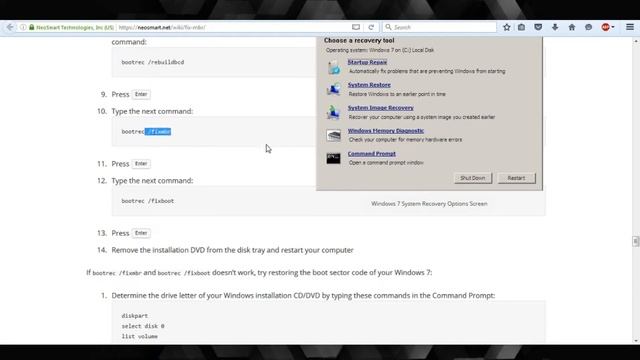The image size is (640, 360).
Task: Click 'Choose a recovery tool' heading
Action: tap(359, 40)
